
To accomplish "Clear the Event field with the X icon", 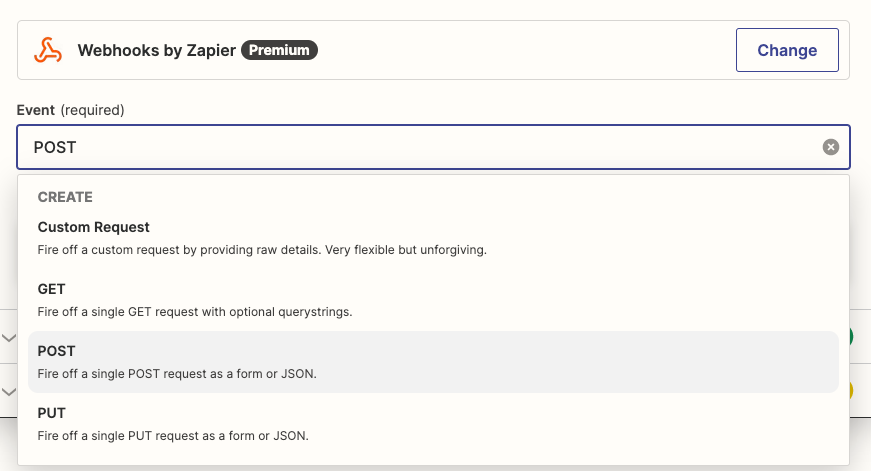I will (830, 147).
